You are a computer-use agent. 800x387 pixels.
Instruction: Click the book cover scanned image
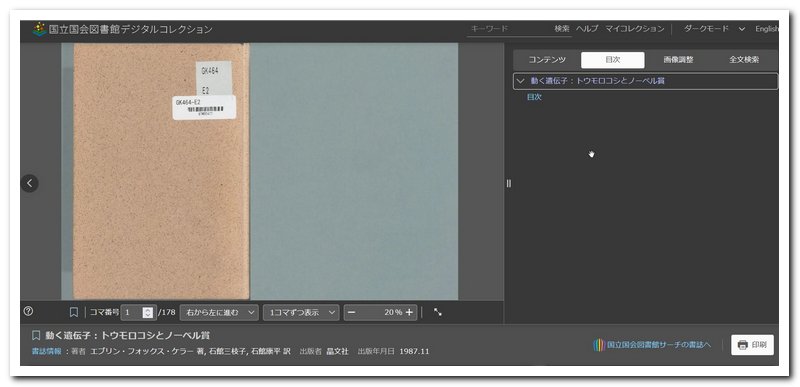pos(259,171)
